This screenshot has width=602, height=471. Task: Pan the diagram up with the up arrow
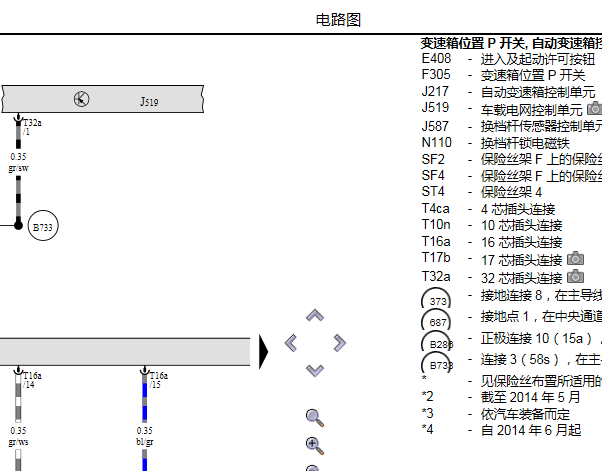[x=315, y=316]
